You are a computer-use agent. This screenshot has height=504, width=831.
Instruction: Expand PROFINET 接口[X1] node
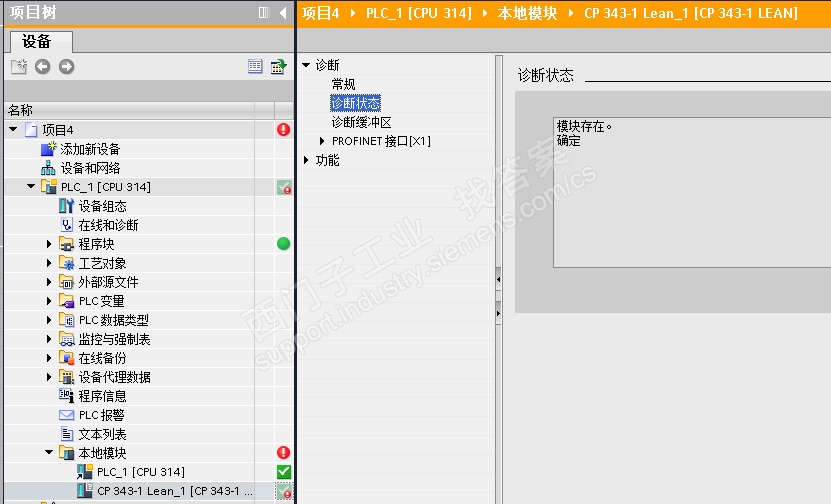(322, 141)
